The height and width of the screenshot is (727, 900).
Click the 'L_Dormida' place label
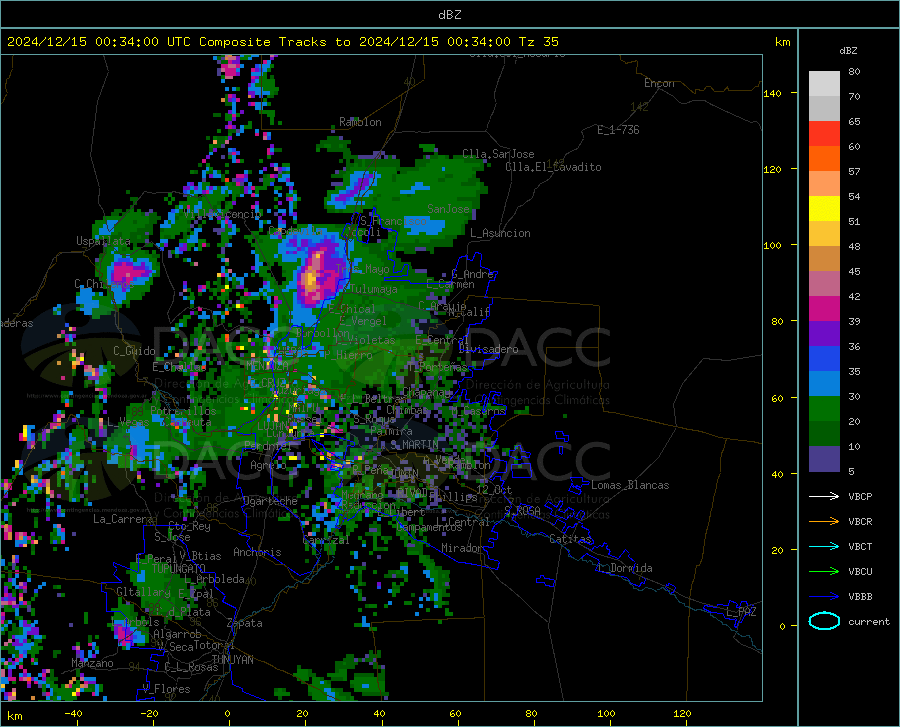click(x=624, y=568)
